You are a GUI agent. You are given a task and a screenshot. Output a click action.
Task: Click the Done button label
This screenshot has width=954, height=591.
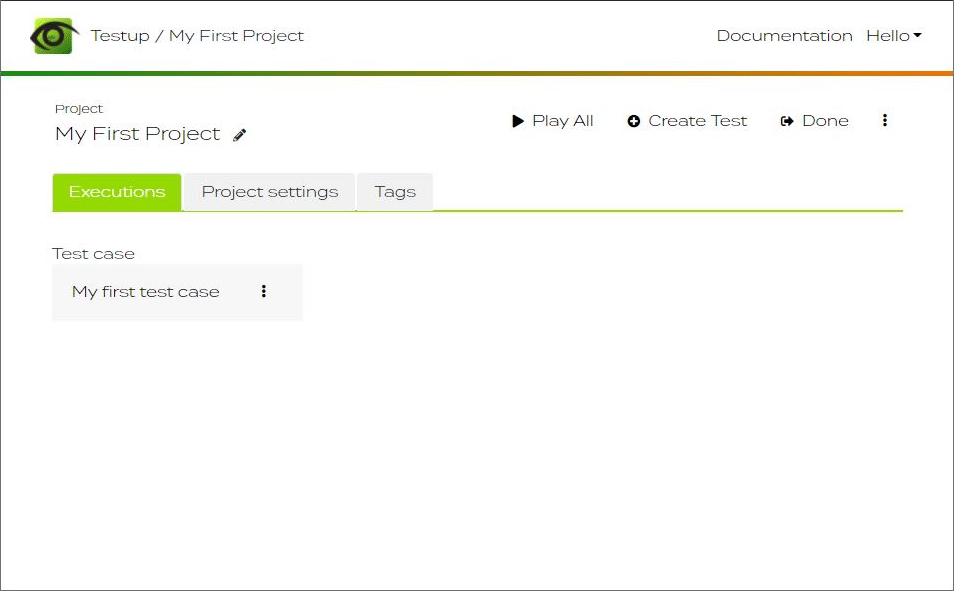pos(825,121)
